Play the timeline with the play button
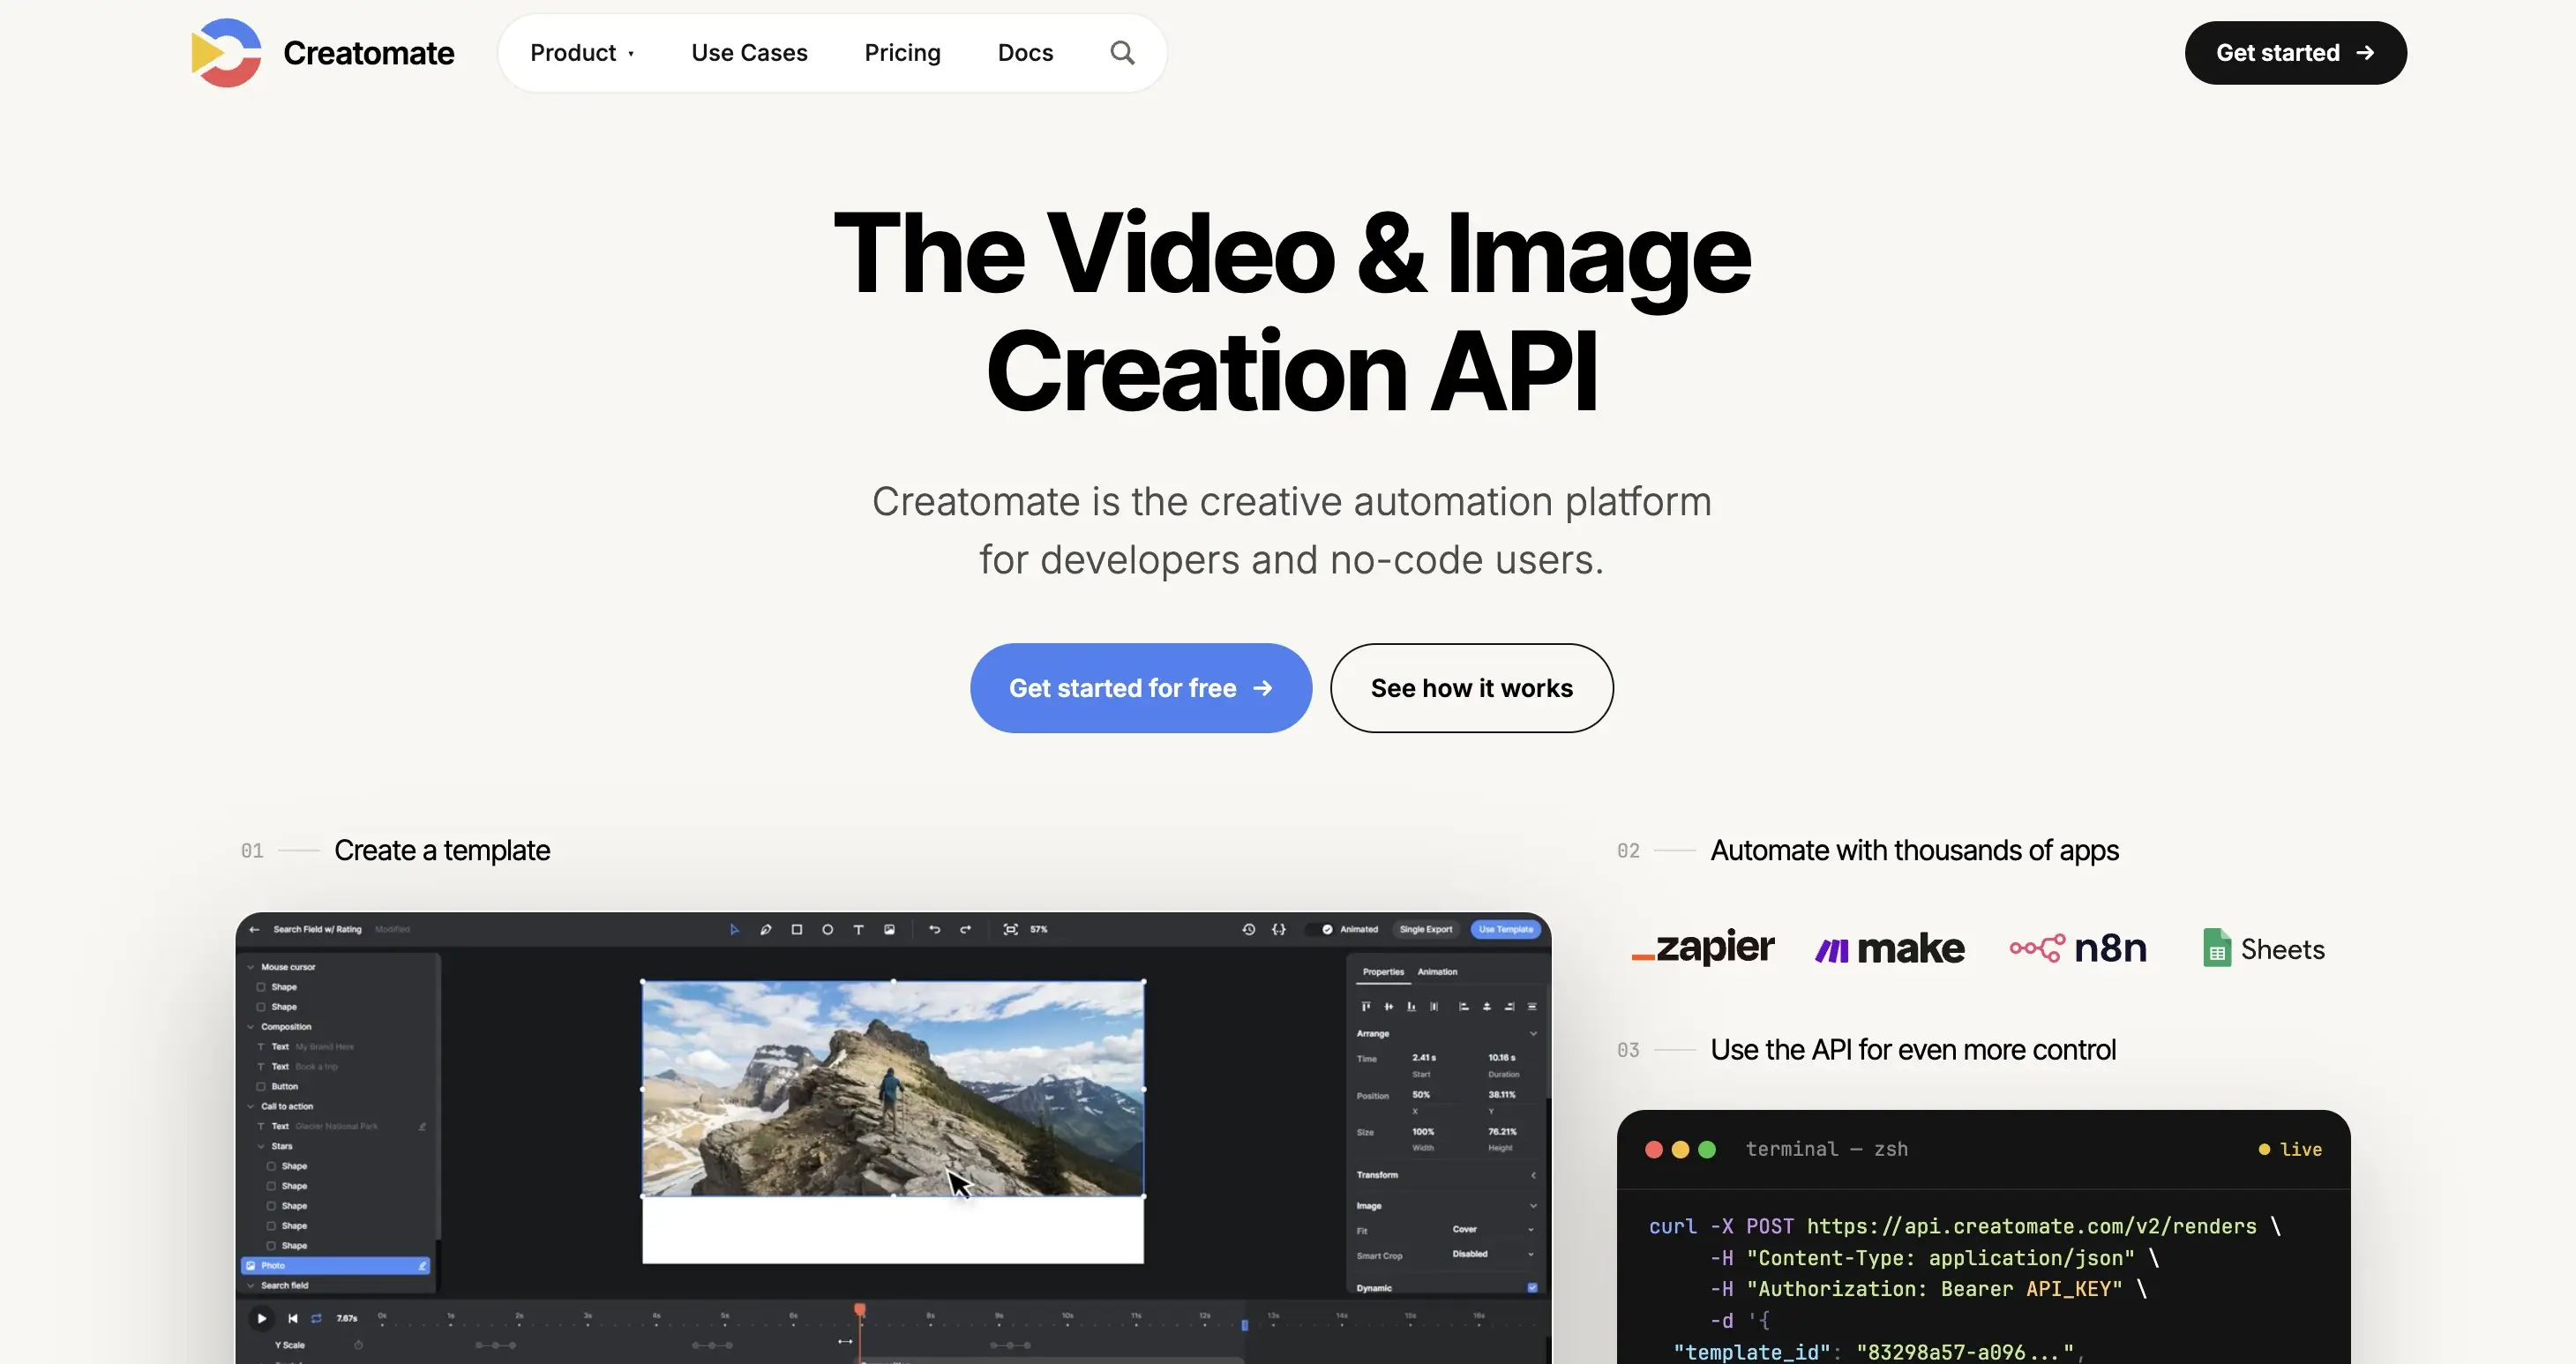The image size is (2576, 1364). click(x=261, y=1318)
